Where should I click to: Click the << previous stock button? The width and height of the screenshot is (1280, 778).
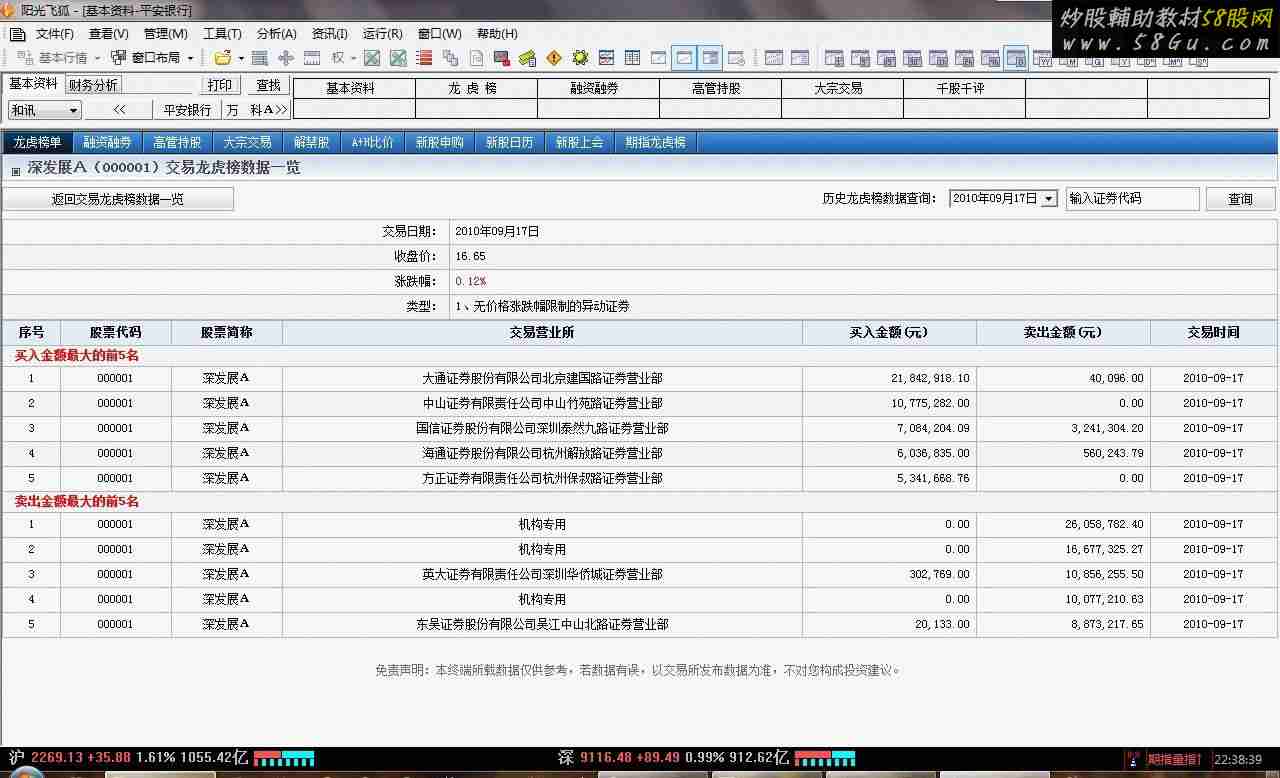(119, 110)
